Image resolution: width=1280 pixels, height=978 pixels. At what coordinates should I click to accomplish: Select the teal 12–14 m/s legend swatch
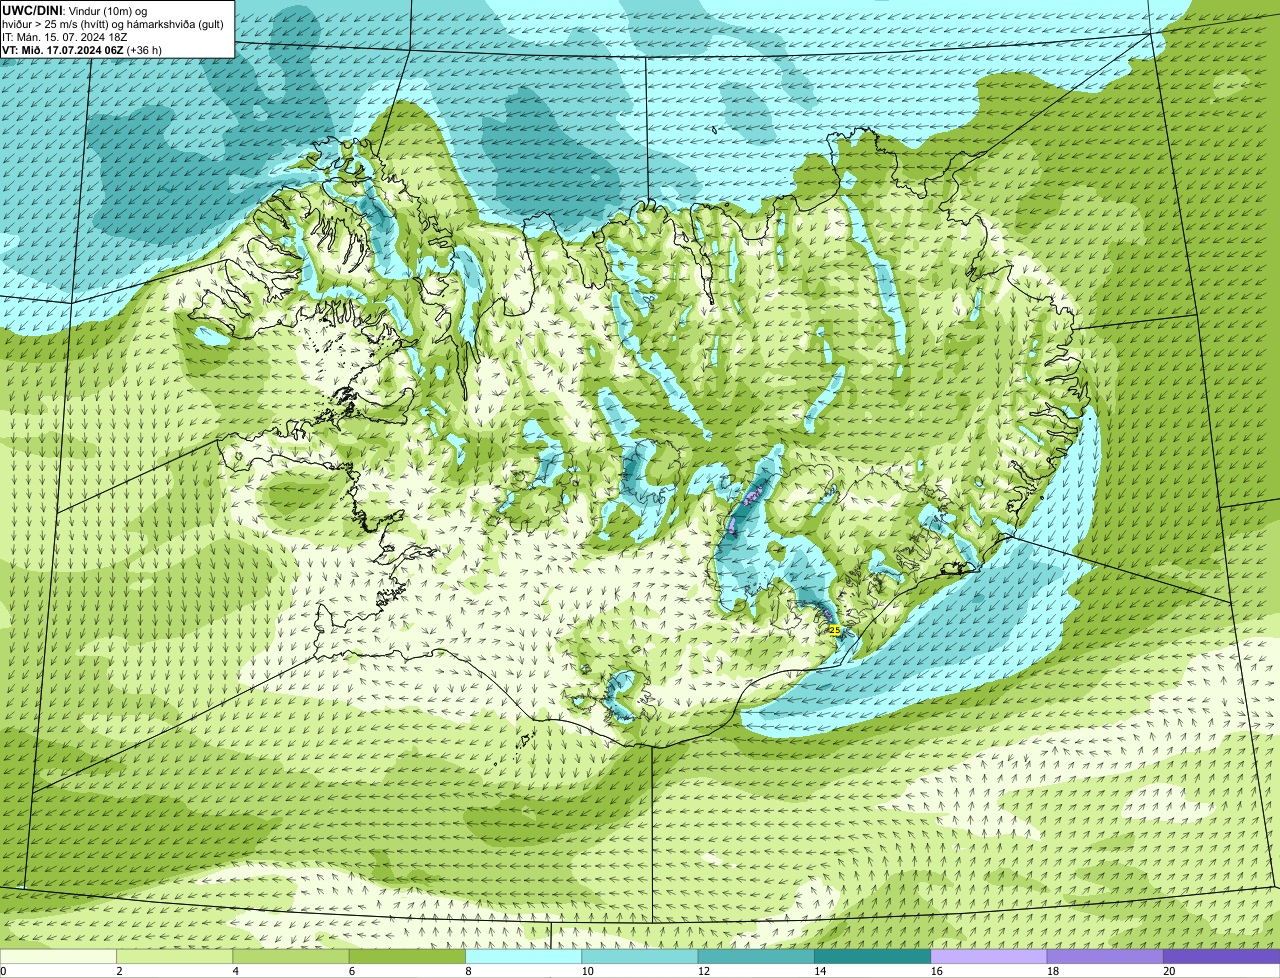tap(756, 956)
